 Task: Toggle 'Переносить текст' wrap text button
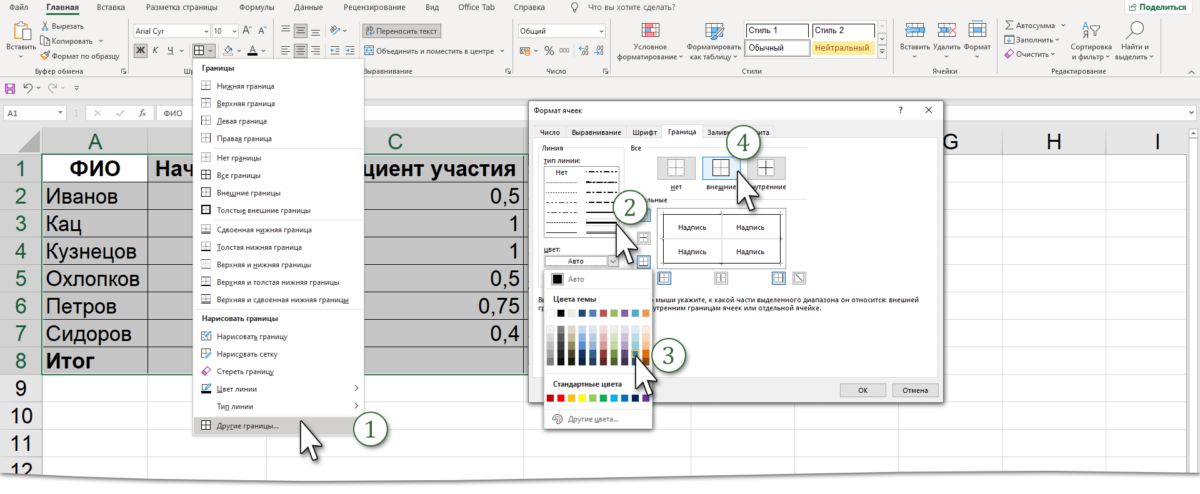[399, 31]
